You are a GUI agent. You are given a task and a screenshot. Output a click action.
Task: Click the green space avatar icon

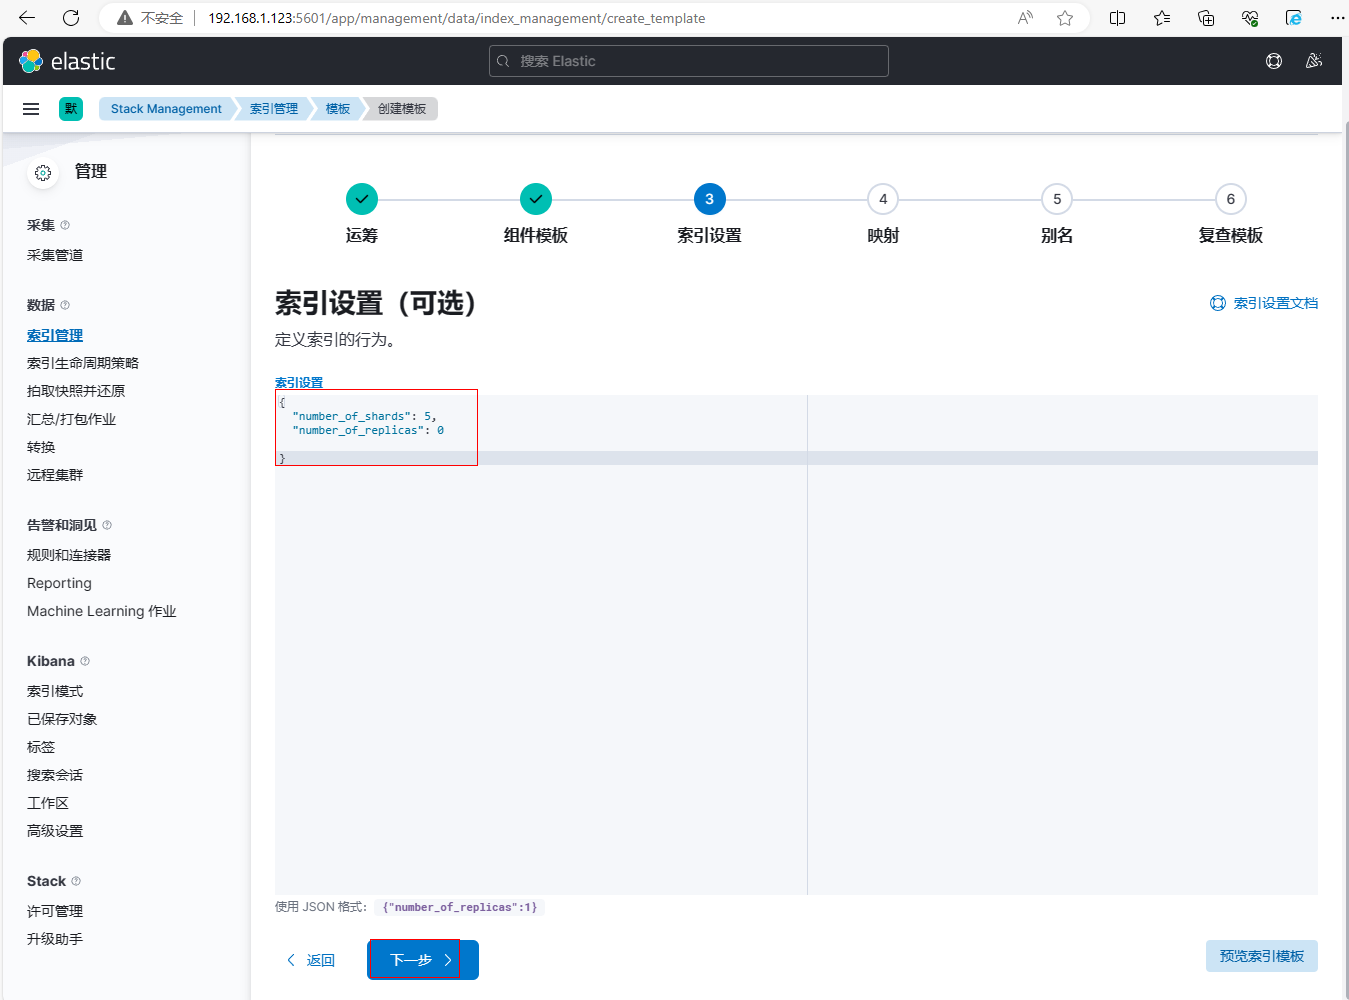click(71, 109)
